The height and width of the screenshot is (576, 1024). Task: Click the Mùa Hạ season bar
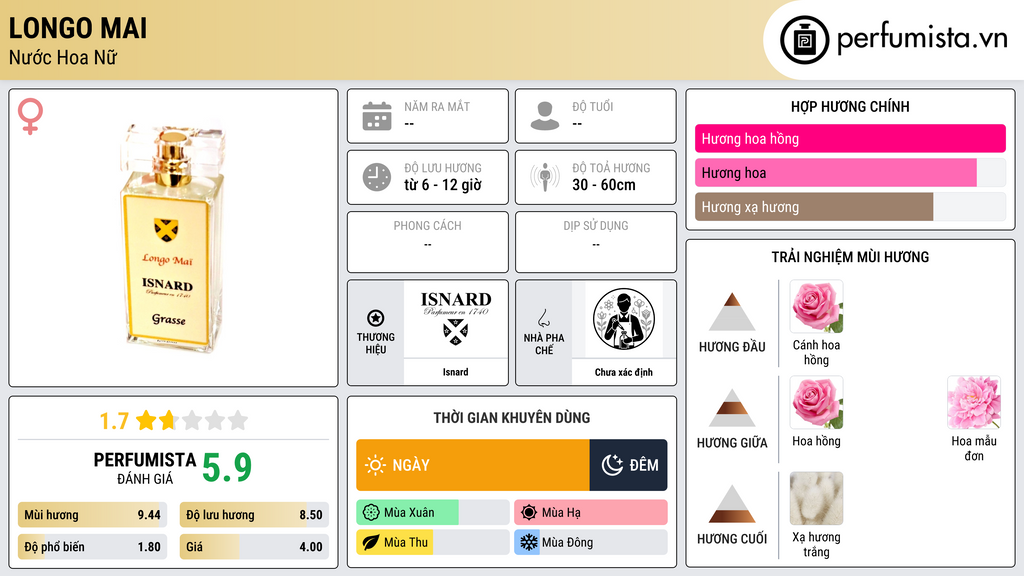click(x=590, y=513)
